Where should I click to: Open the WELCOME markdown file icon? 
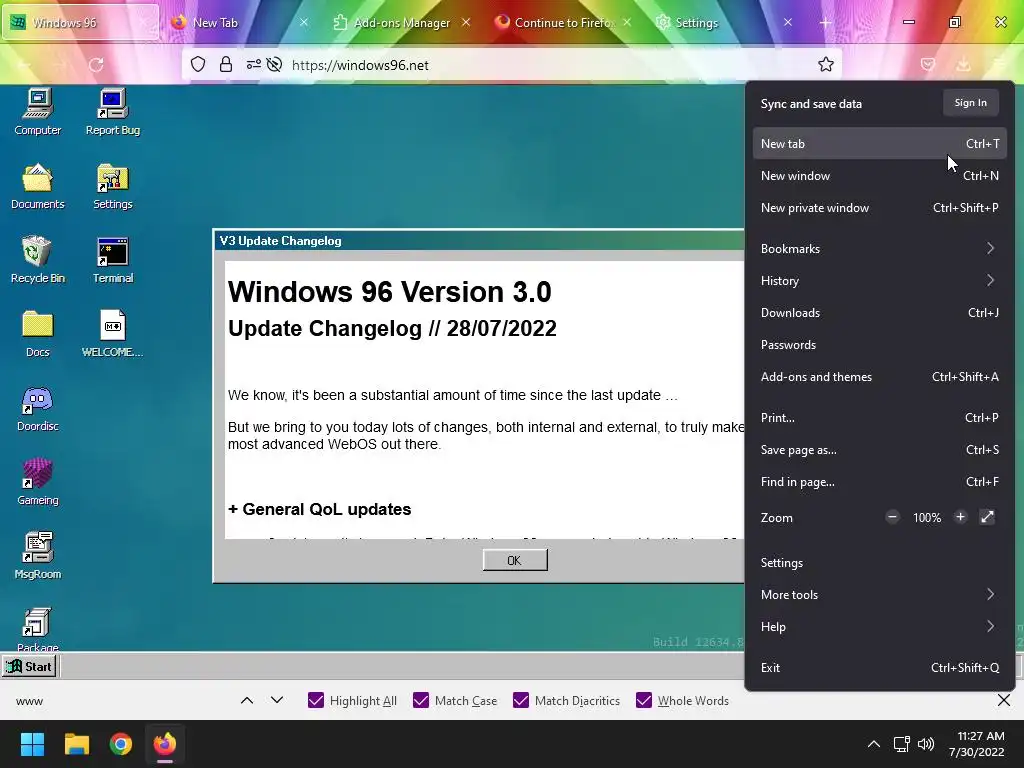click(x=112, y=333)
